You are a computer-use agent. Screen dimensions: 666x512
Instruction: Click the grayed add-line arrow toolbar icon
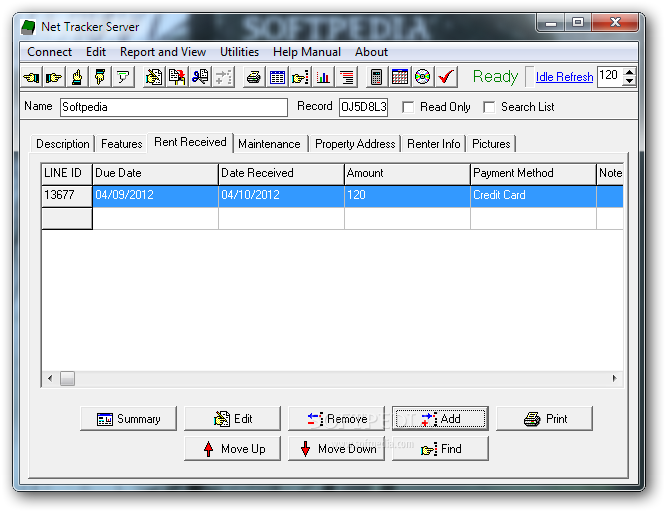coord(223,77)
